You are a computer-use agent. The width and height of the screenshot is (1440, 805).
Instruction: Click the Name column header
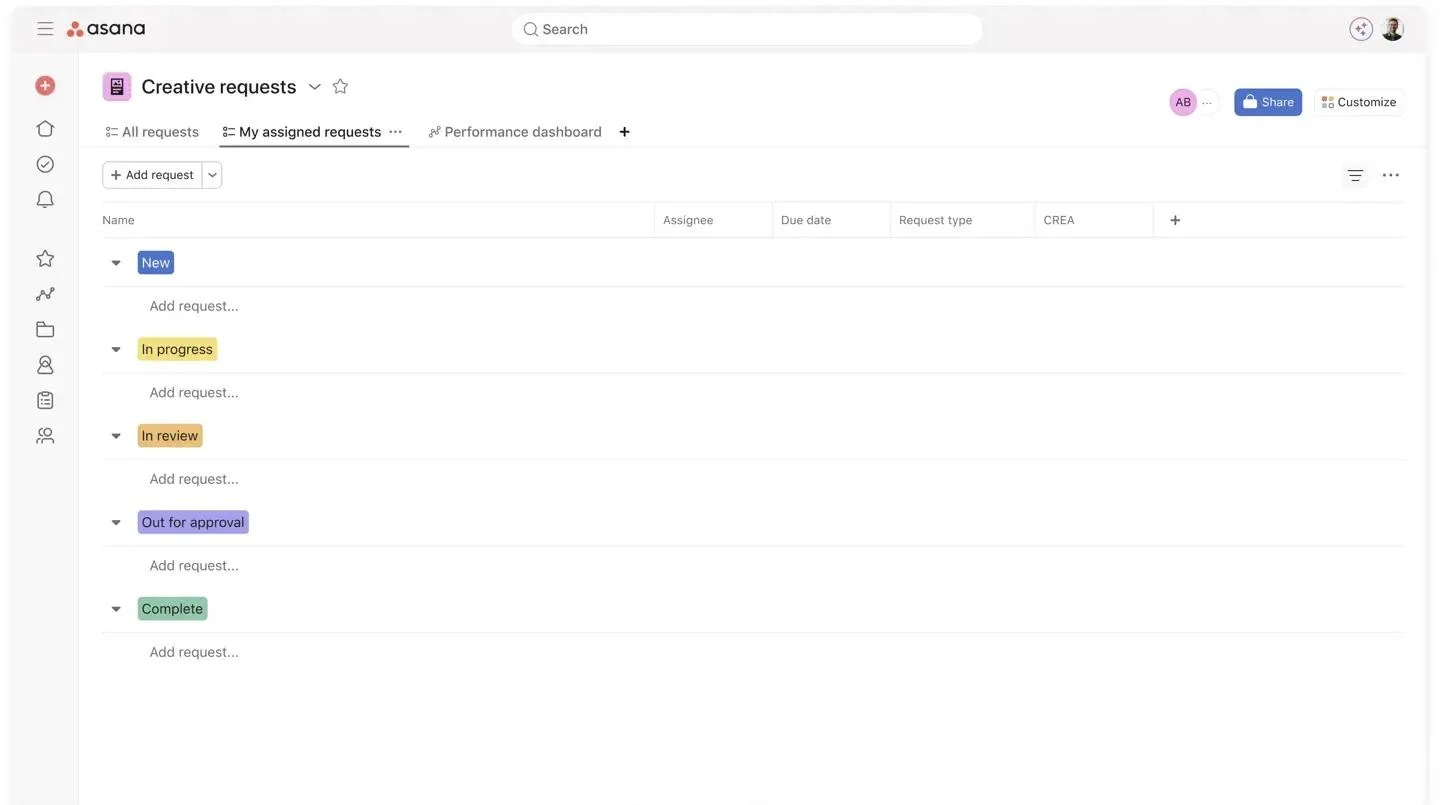pos(378,220)
